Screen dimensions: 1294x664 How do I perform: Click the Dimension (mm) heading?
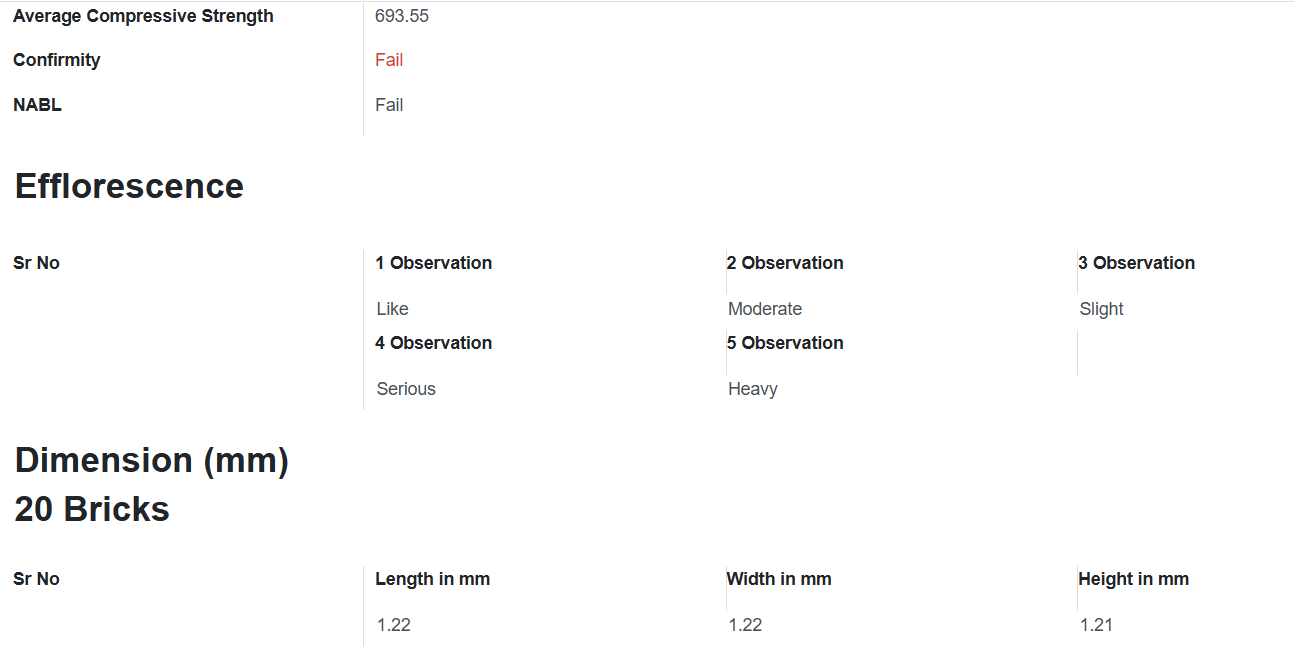(152, 461)
